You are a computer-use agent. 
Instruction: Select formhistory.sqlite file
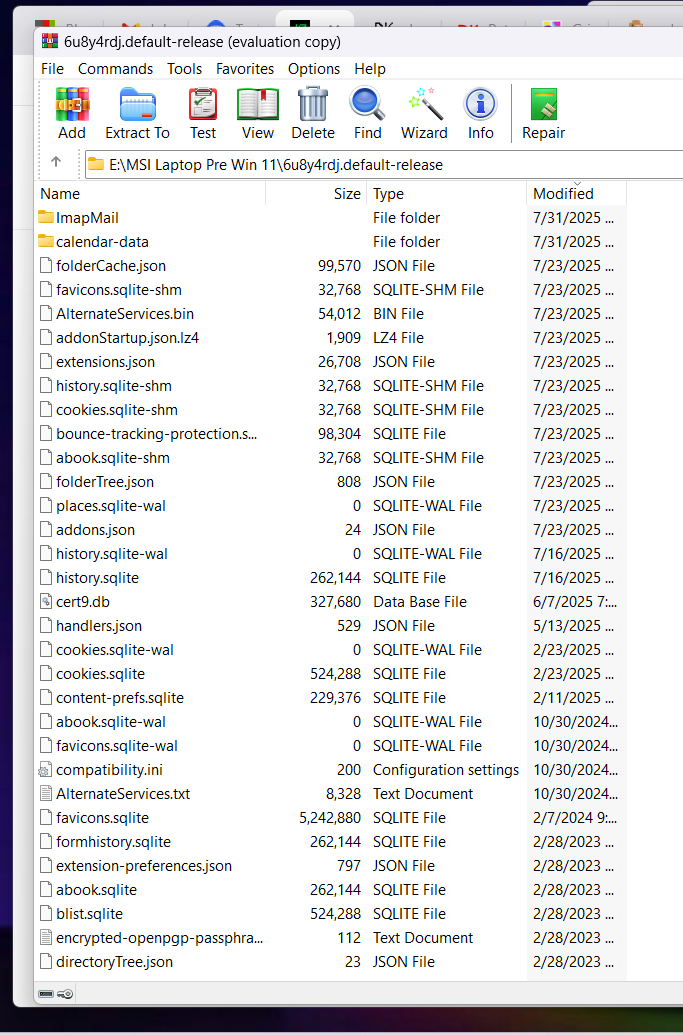click(x=114, y=842)
